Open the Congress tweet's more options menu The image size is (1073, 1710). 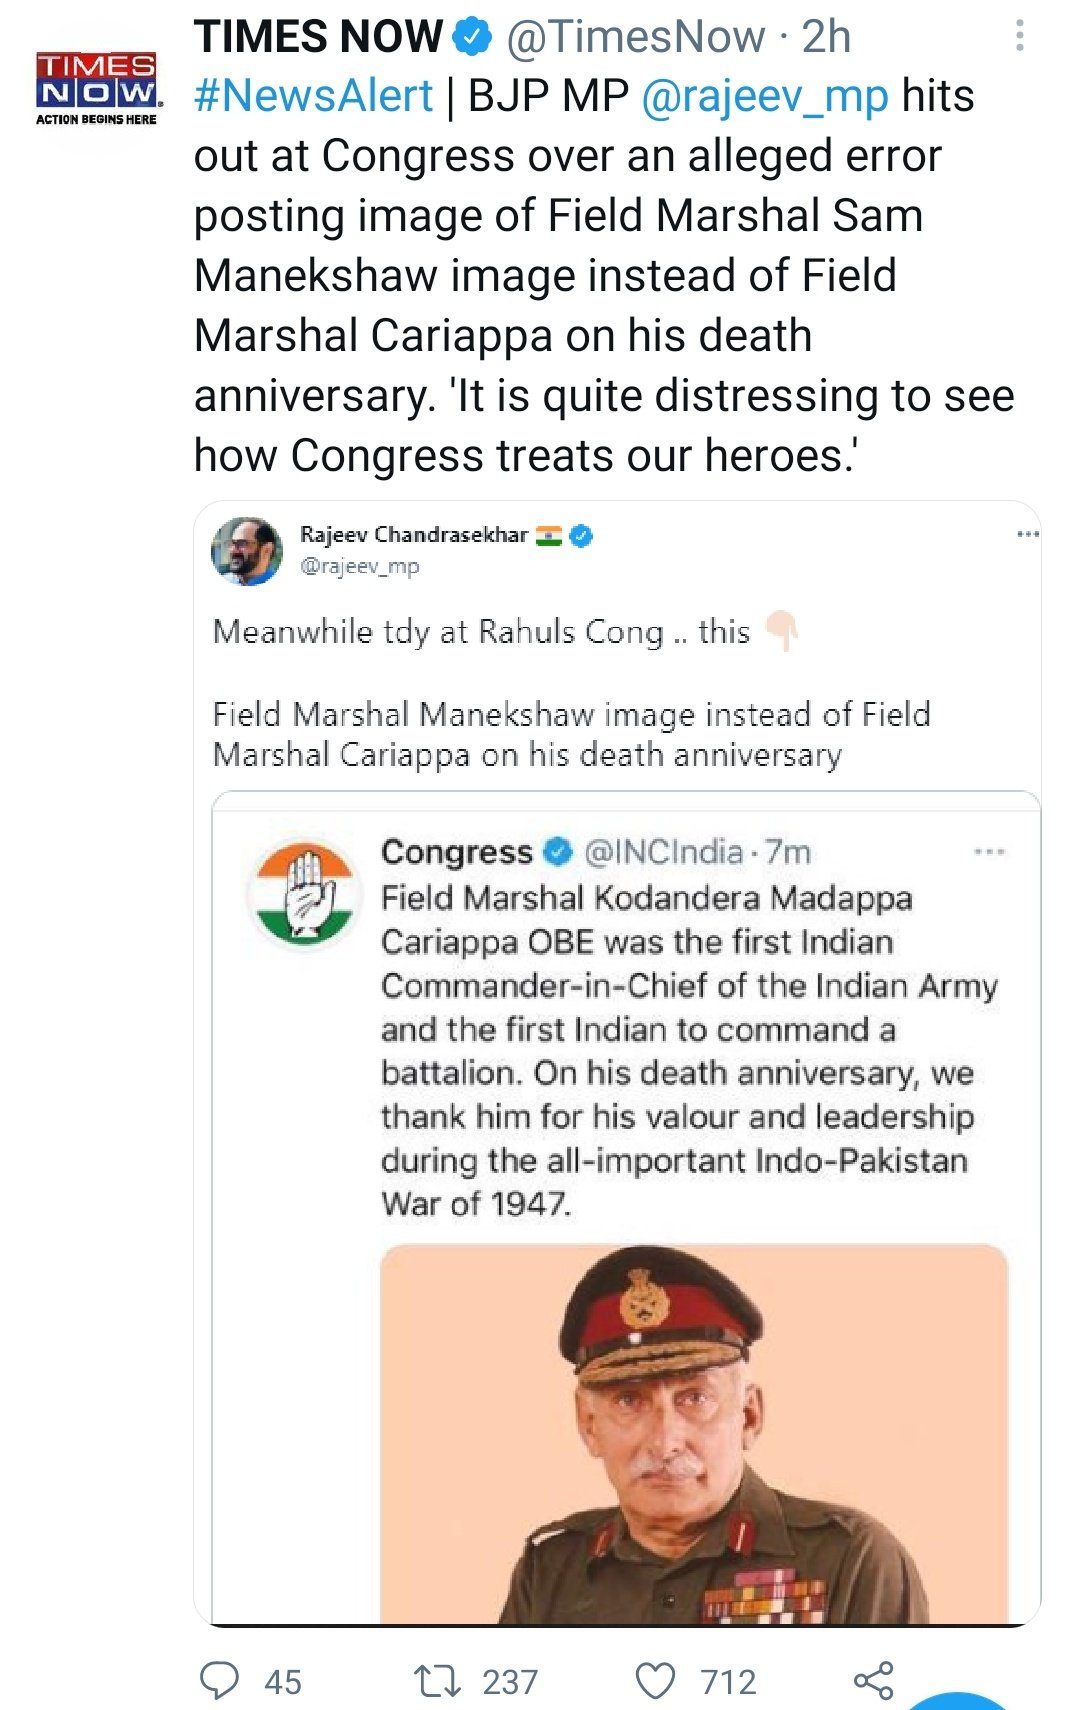pyautogui.click(x=988, y=852)
